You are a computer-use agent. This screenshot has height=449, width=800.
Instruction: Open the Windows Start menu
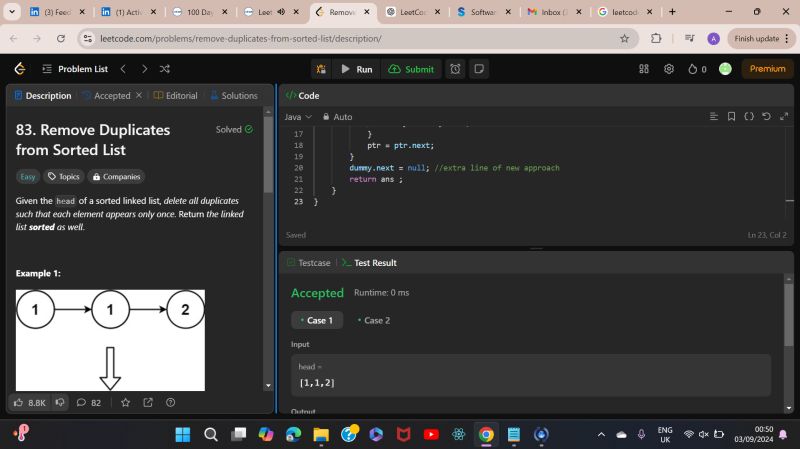click(183, 434)
